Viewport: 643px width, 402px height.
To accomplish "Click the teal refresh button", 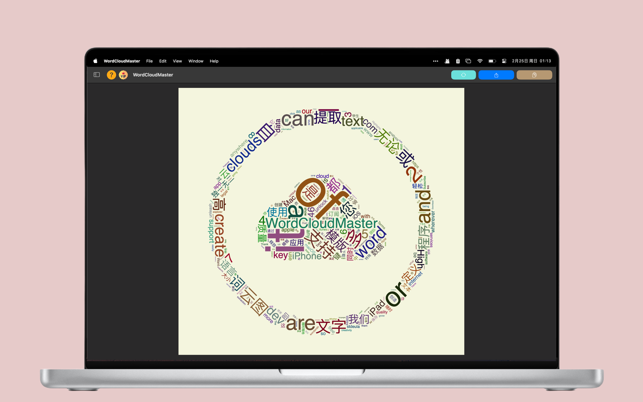I will 463,75.
